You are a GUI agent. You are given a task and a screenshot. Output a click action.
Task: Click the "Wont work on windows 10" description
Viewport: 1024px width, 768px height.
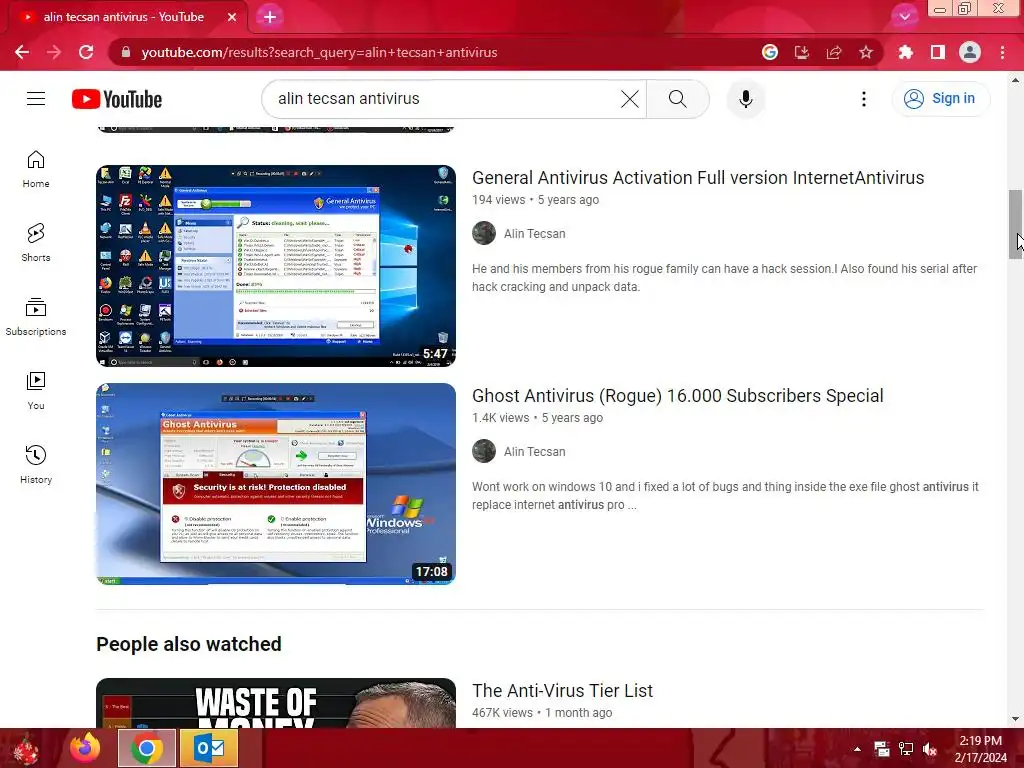726,496
